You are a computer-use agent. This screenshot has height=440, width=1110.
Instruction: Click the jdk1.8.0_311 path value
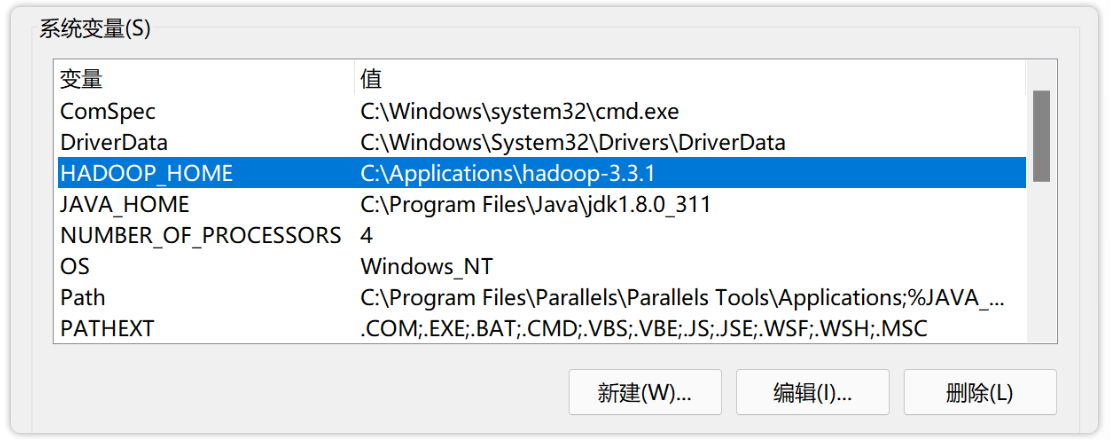(x=535, y=204)
